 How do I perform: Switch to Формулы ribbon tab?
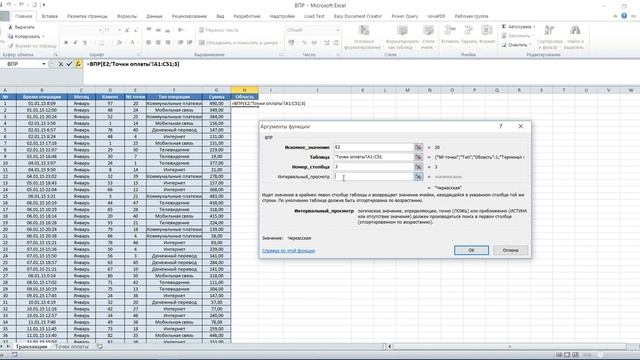click(127, 16)
